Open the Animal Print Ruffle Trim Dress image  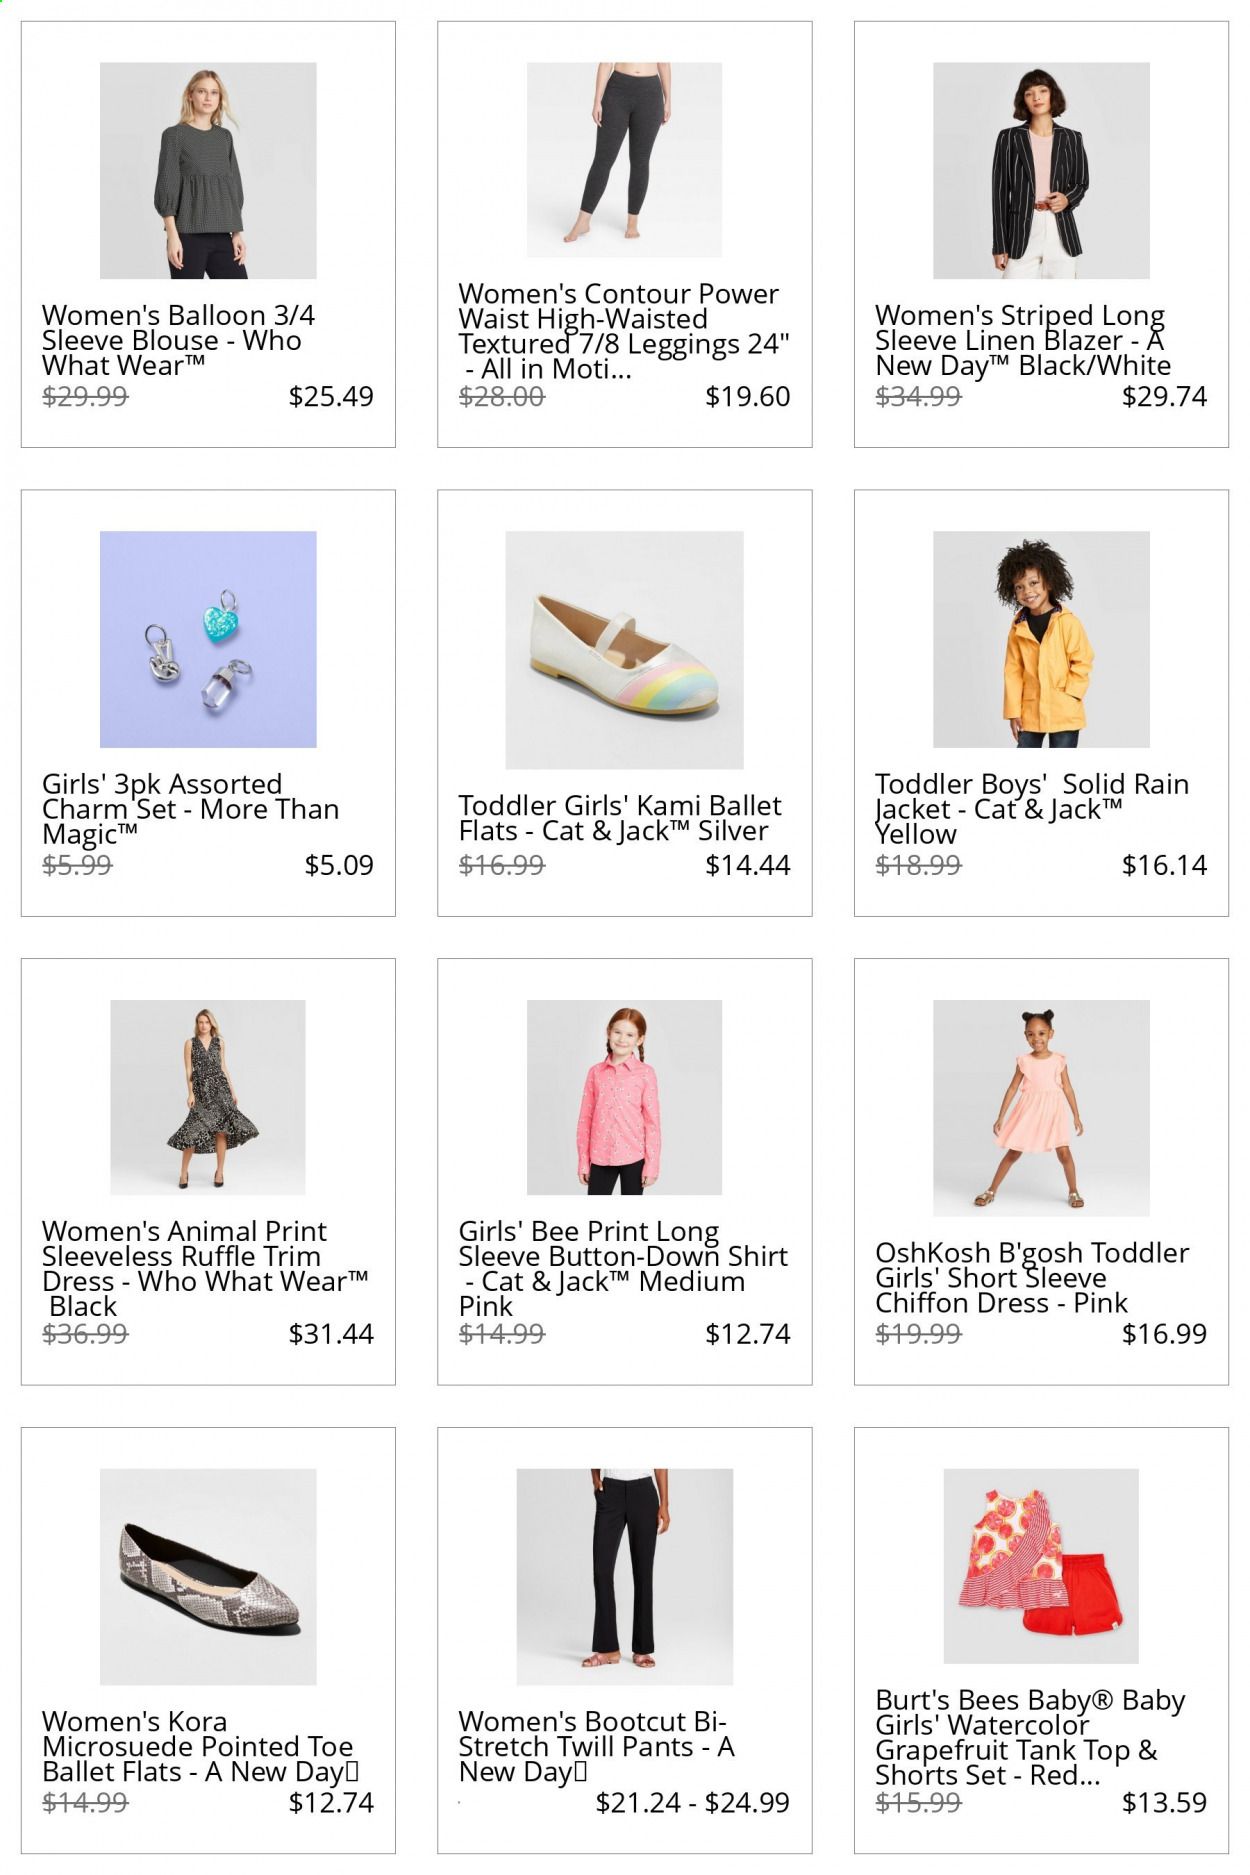(x=208, y=1097)
